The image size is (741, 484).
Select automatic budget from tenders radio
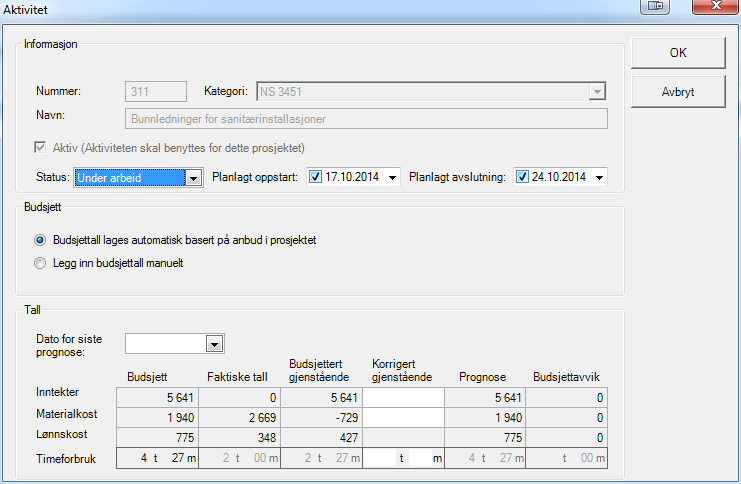[x=40, y=240]
